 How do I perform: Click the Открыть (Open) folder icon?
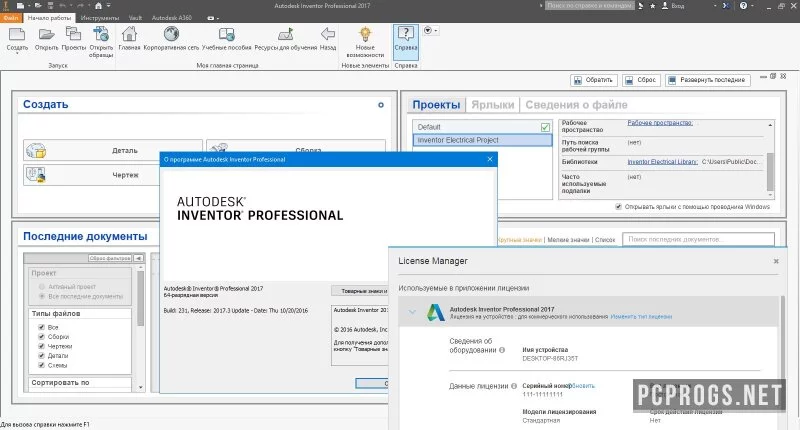[x=46, y=34]
